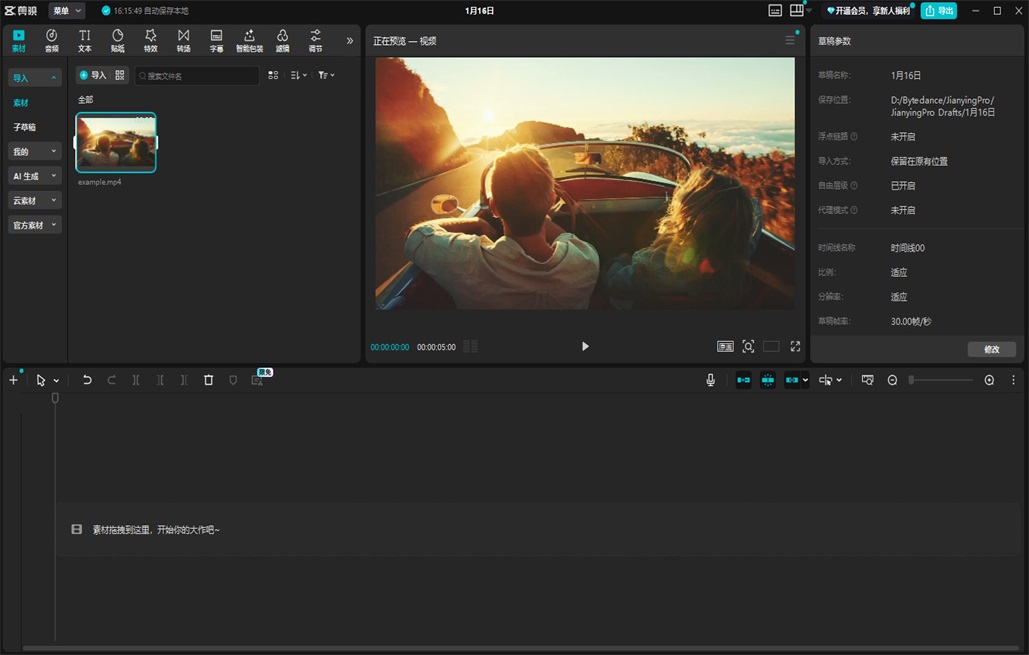Click the undo arrow in timeline toolbar
The image size is (1029, 655).
pos(87,380)
